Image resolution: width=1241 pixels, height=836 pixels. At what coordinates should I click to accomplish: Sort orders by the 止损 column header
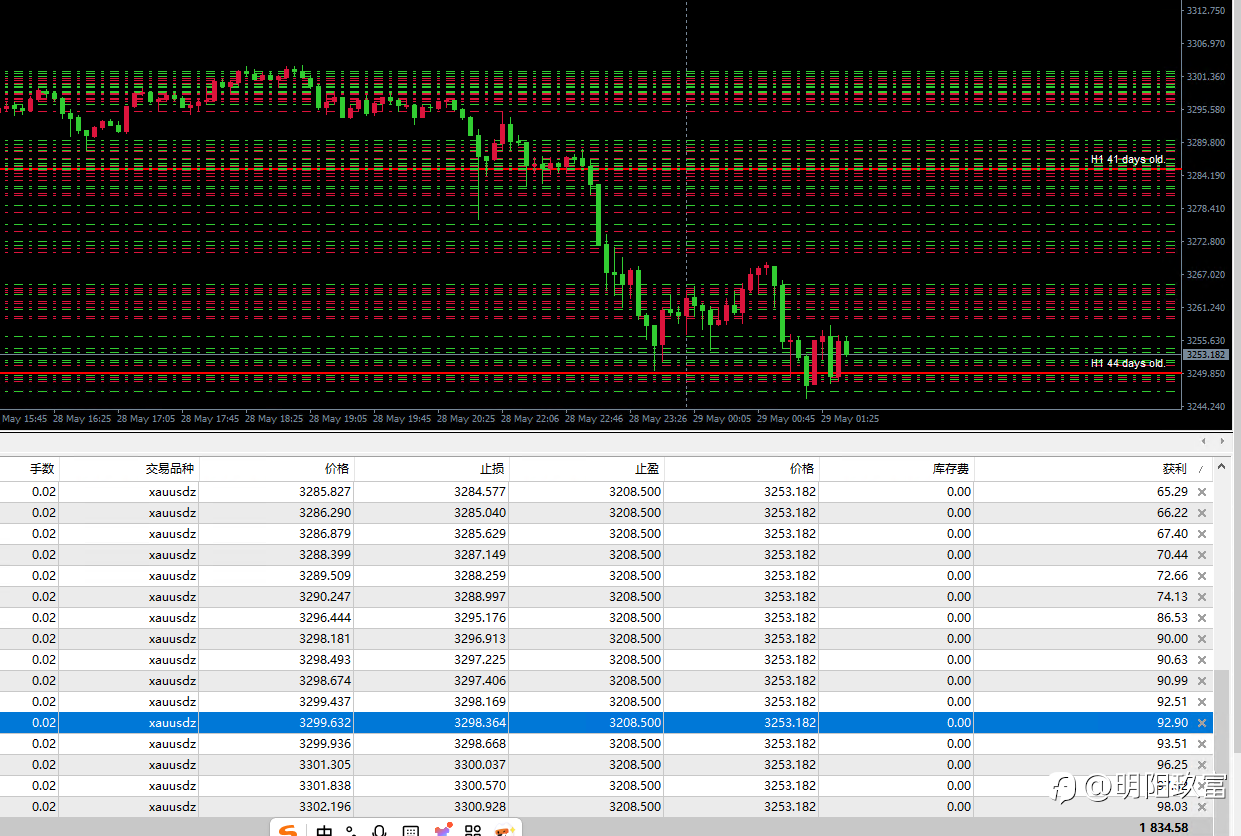coord(492,468)
